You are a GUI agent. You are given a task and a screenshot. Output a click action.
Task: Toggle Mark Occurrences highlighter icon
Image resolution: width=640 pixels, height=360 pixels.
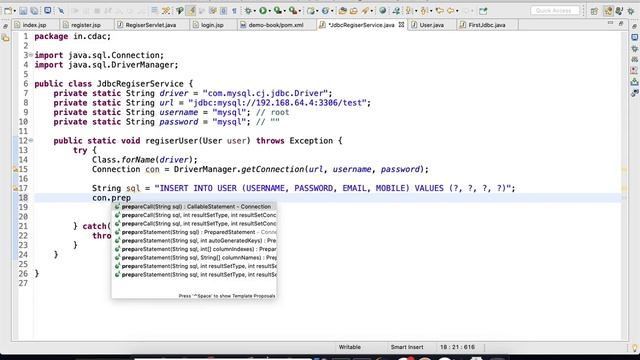[191, 11]
